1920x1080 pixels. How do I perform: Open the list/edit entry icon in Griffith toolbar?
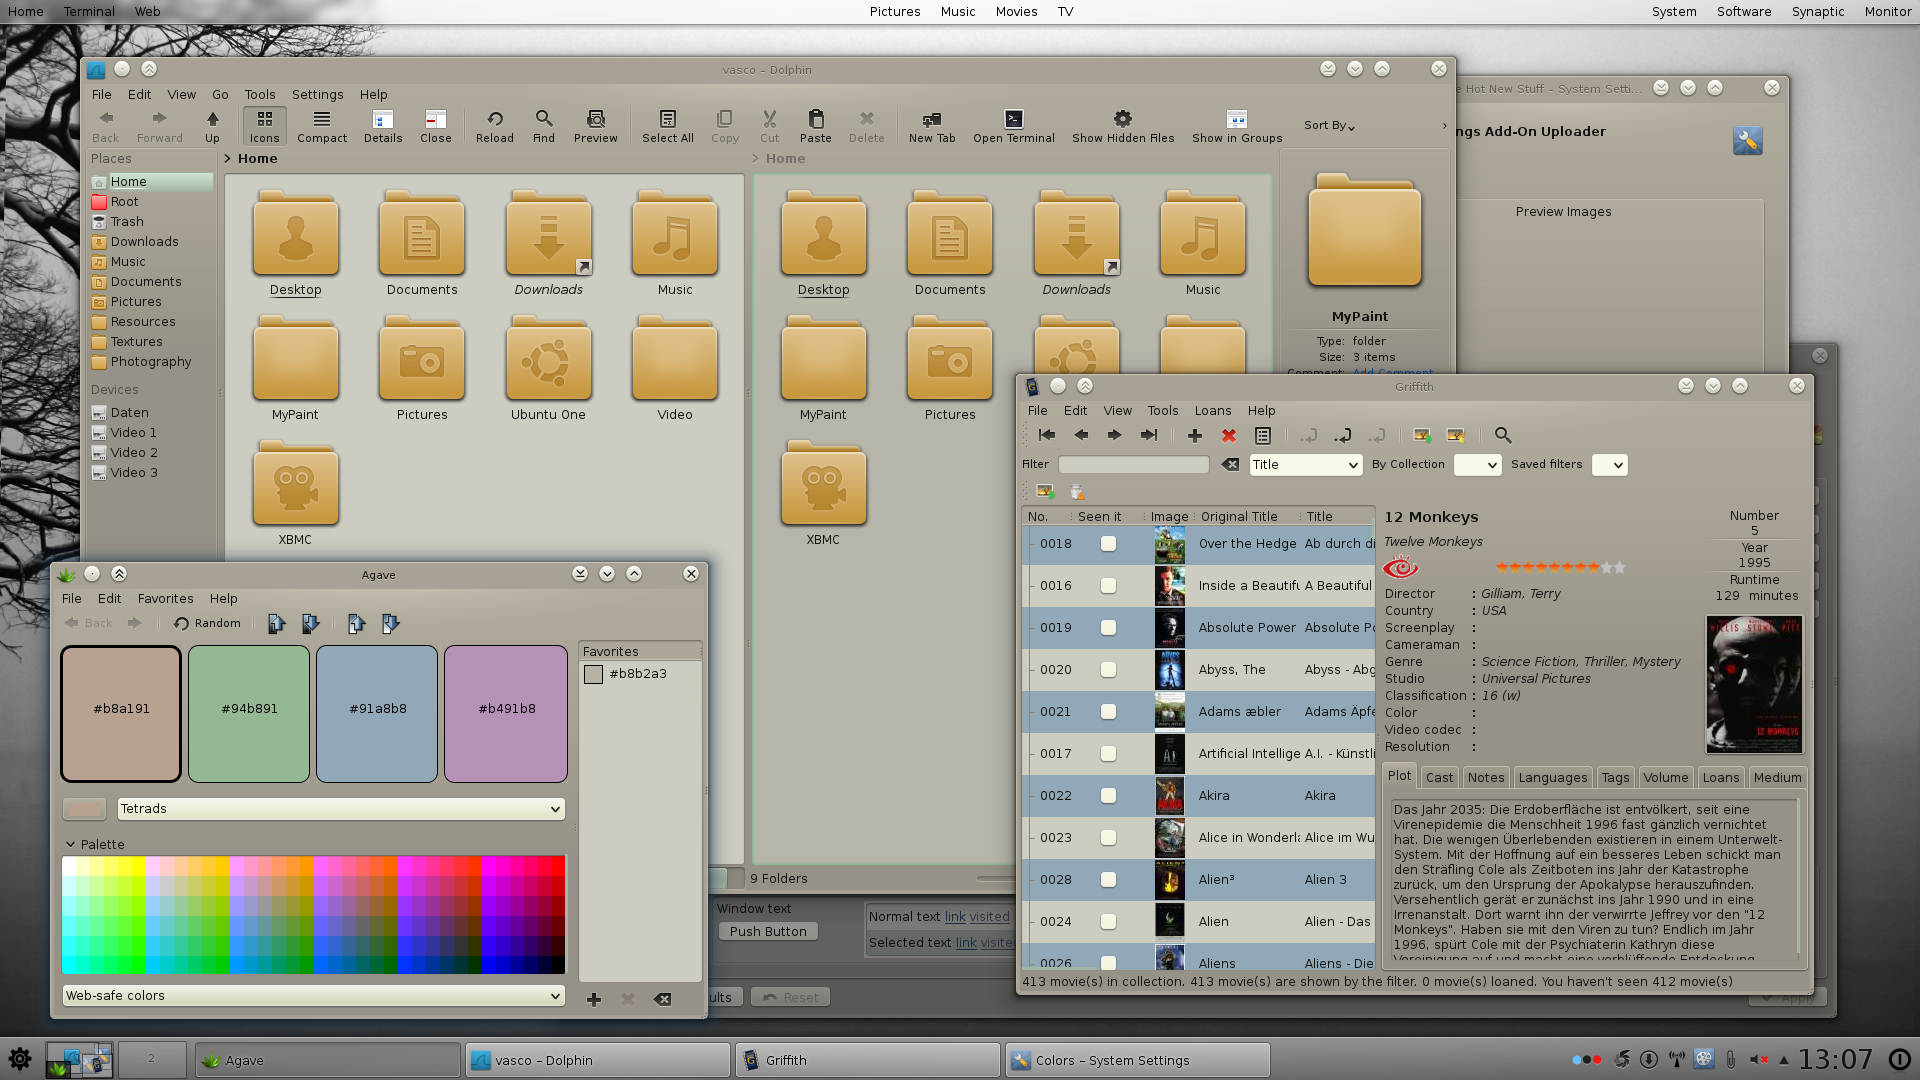click(1263, 436)
